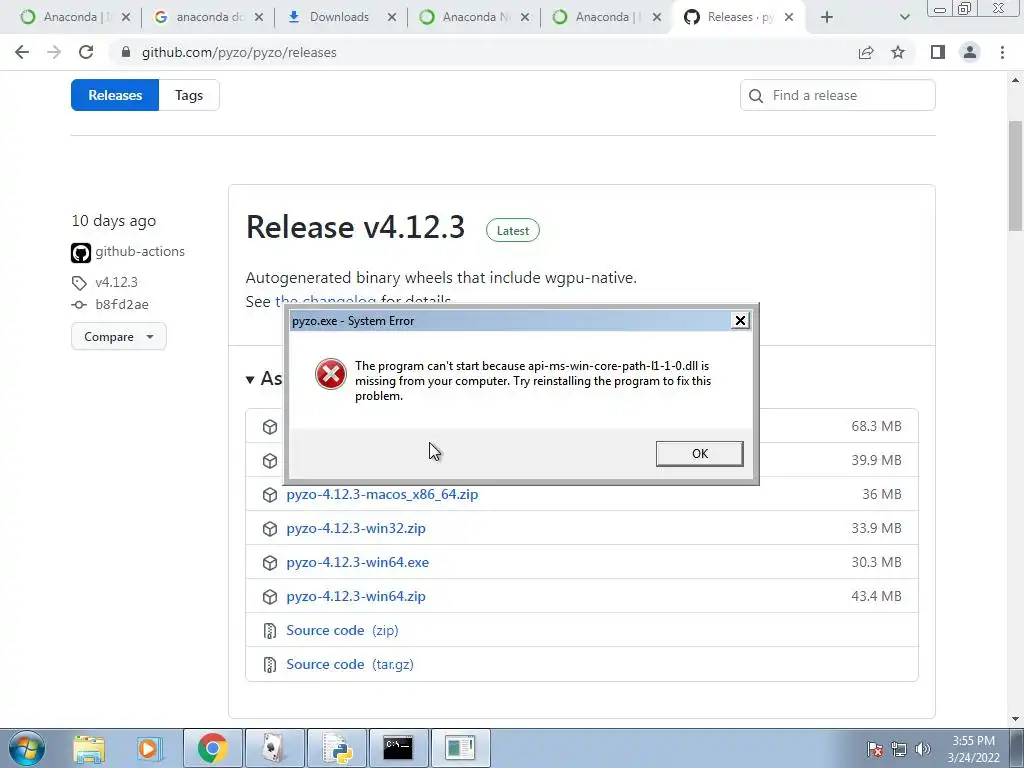Click the site lock icon
The height and width of the screenshot is (768, 1024).
coord(126,52)
